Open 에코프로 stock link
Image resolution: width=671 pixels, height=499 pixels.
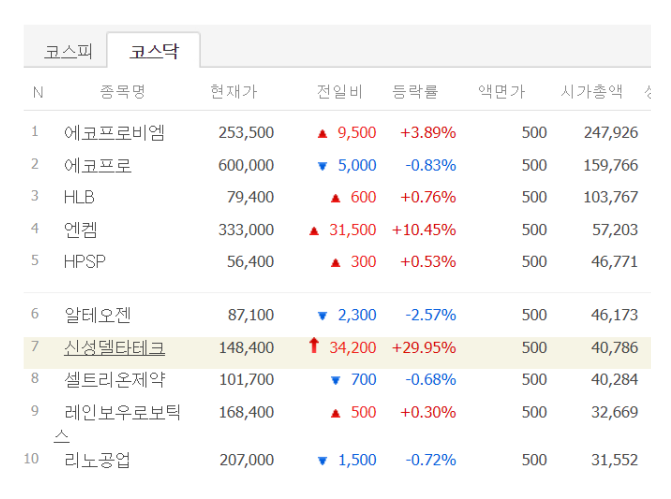click(98, 165)
